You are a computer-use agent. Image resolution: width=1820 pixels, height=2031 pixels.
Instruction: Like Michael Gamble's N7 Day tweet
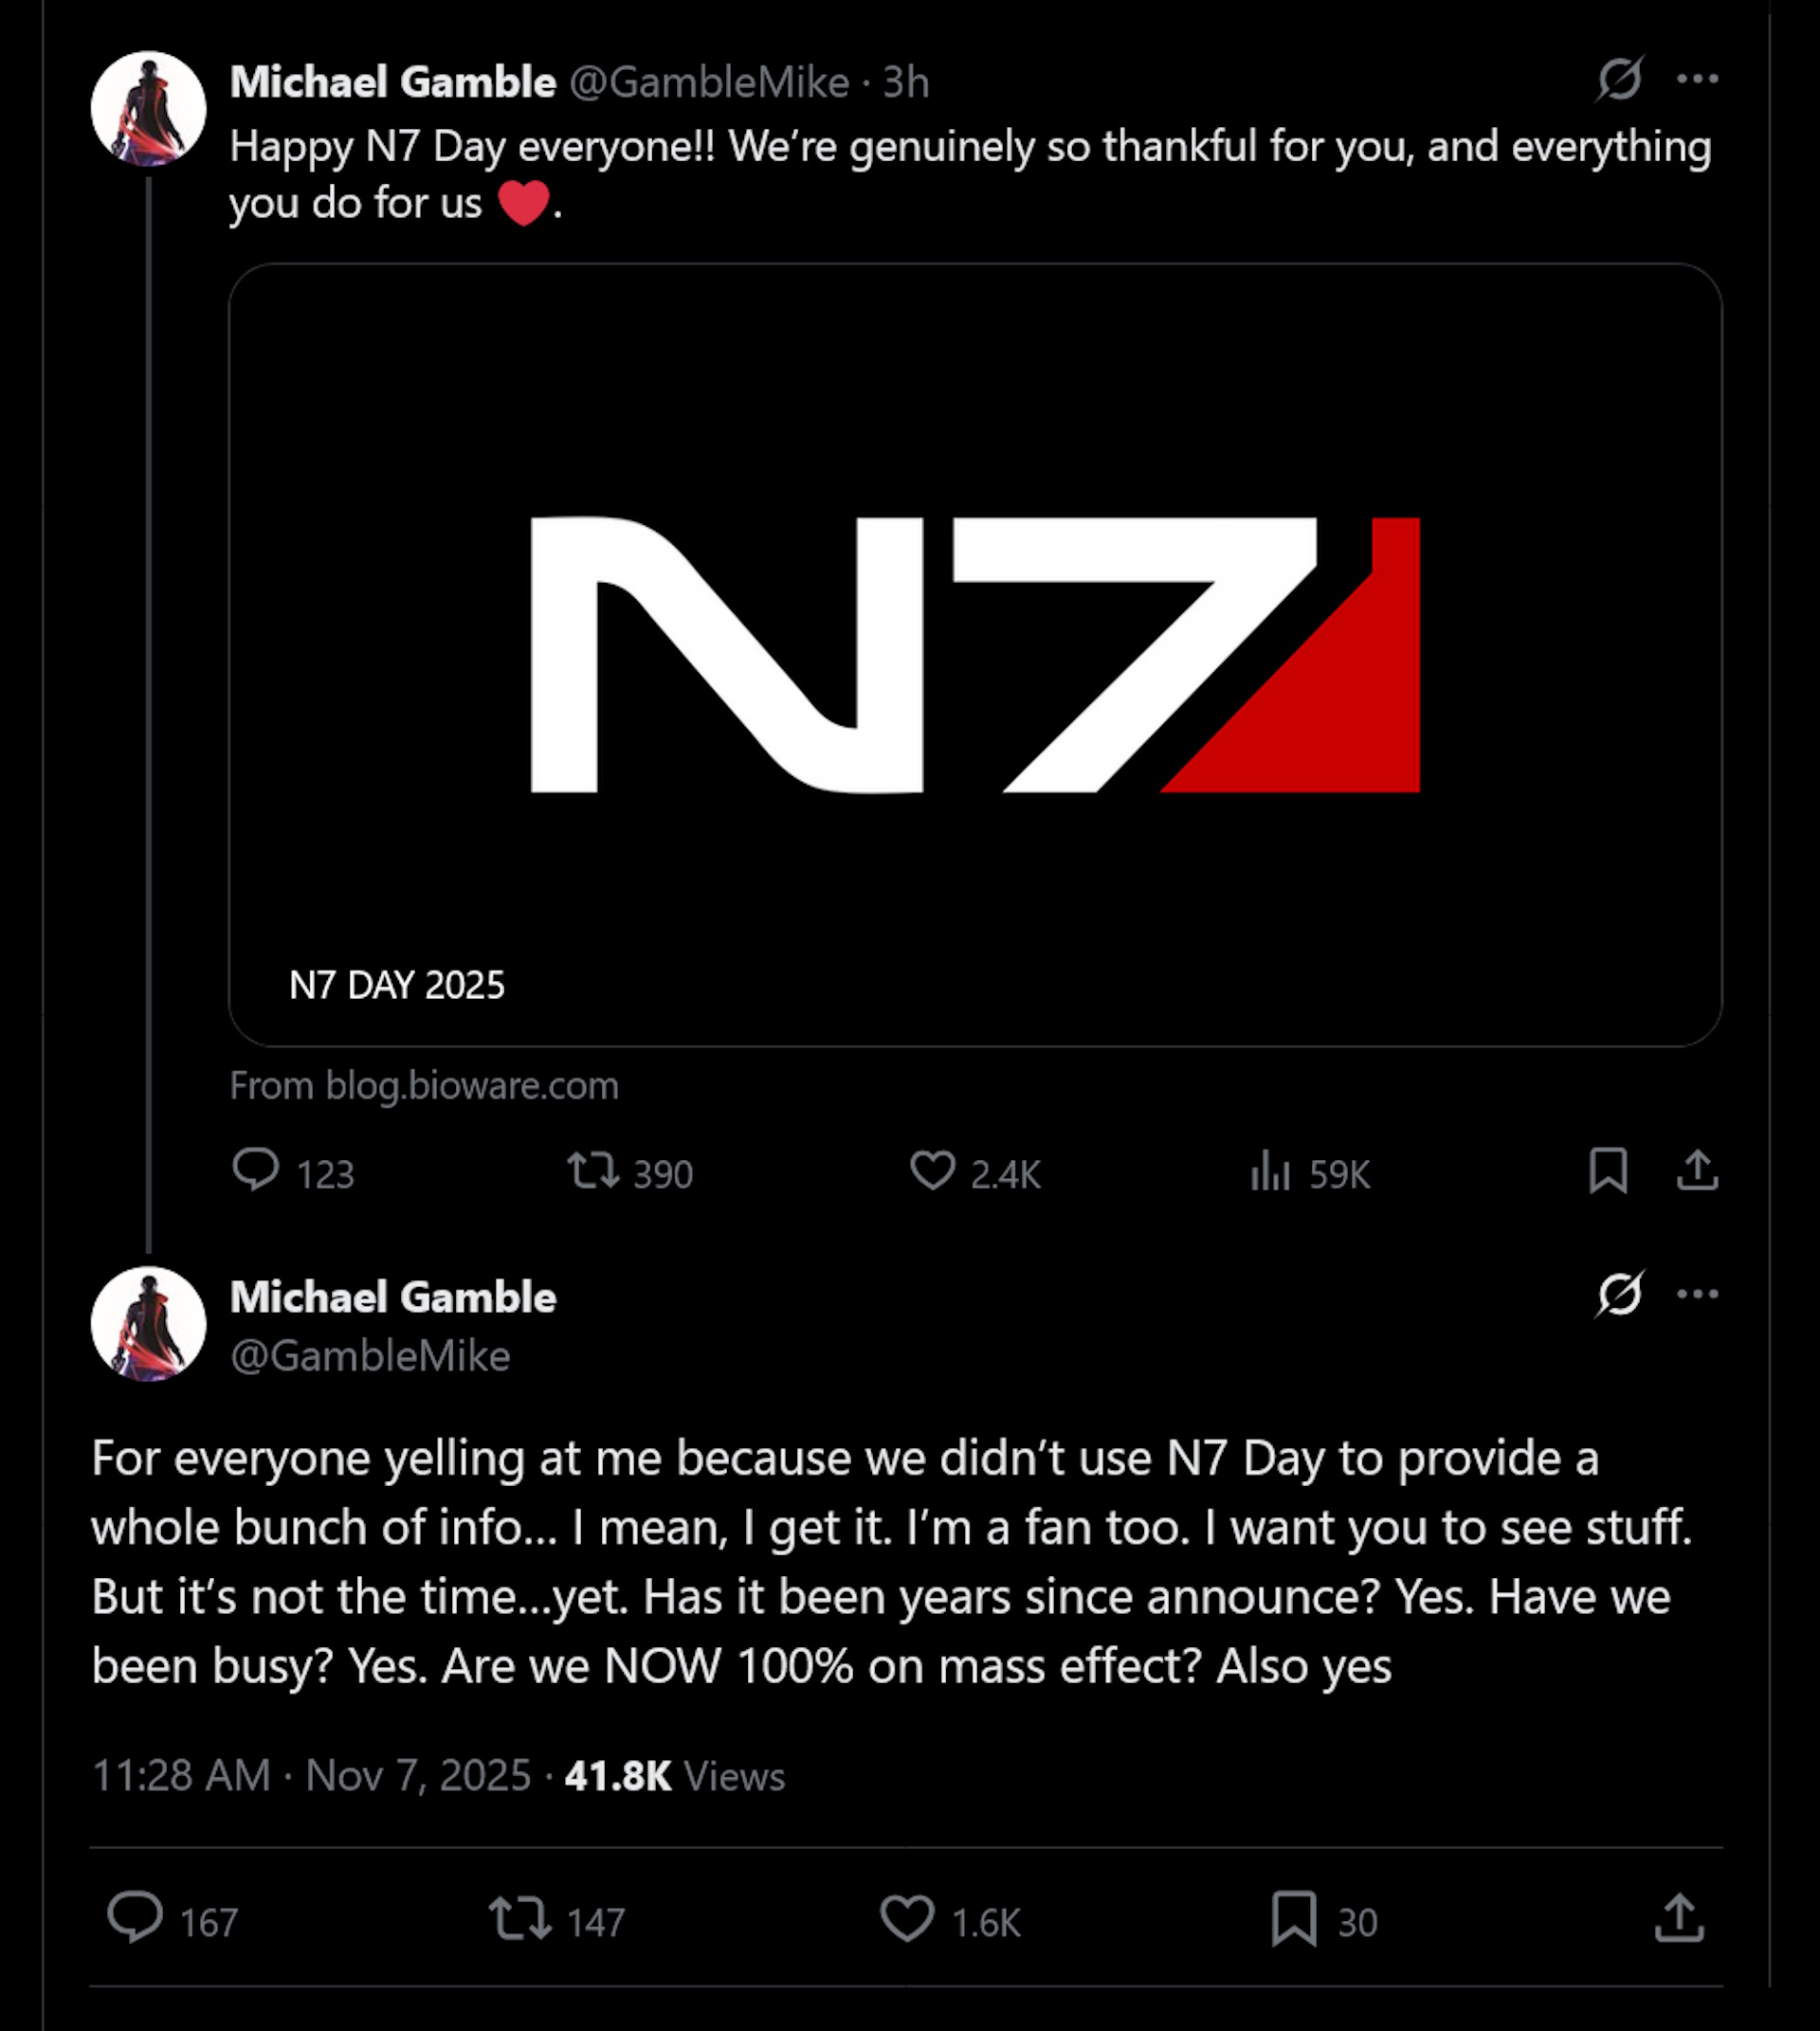(938, 1175)
